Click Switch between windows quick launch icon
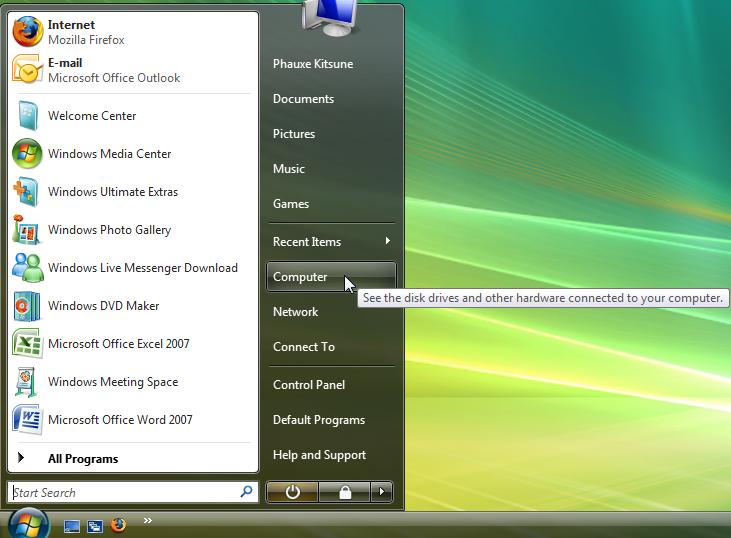The height and width of the screenshot is (538, 731). pos(95,526)
